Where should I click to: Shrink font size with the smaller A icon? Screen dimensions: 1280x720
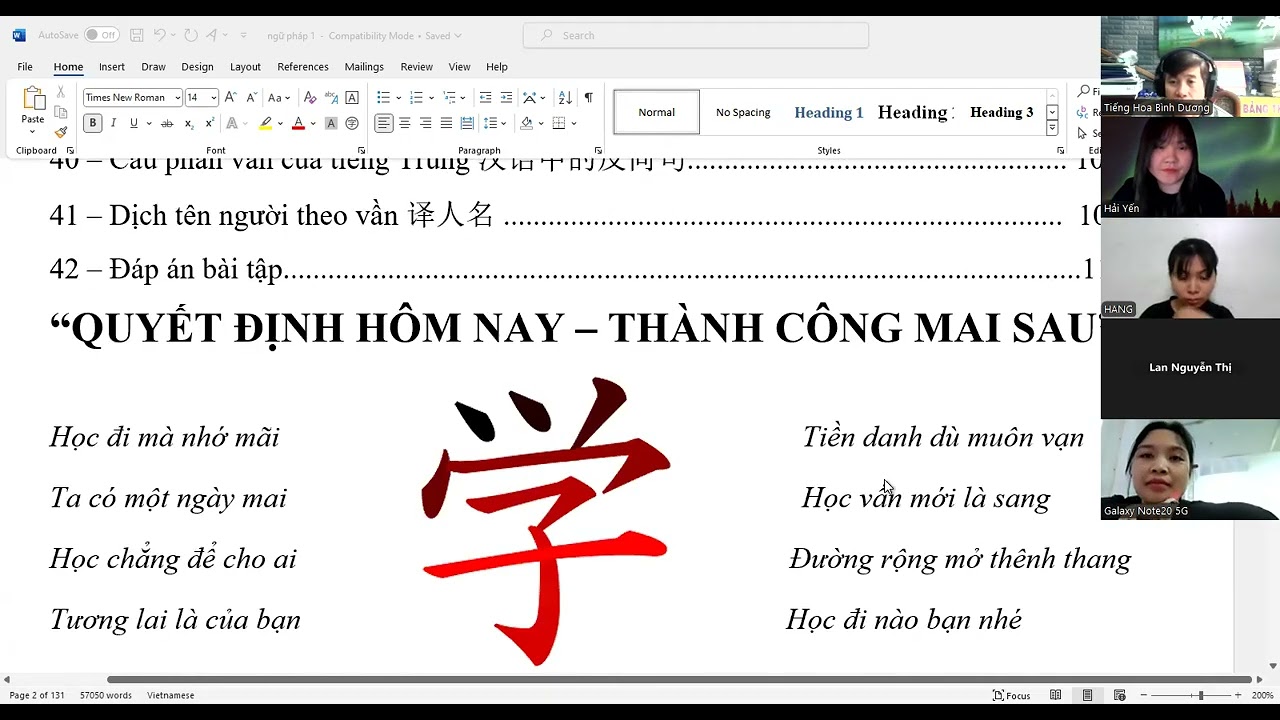pyautogui.click(x=250, y=97)
